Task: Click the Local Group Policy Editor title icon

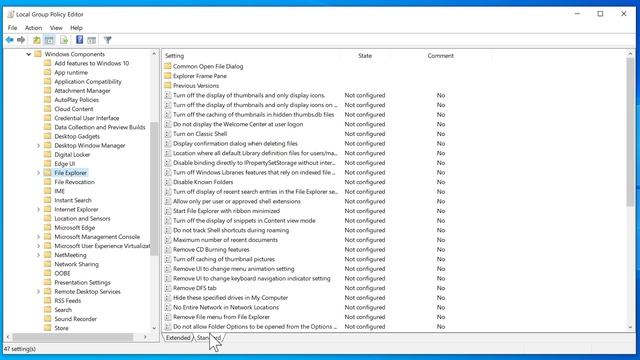Action: coord(11,14)
